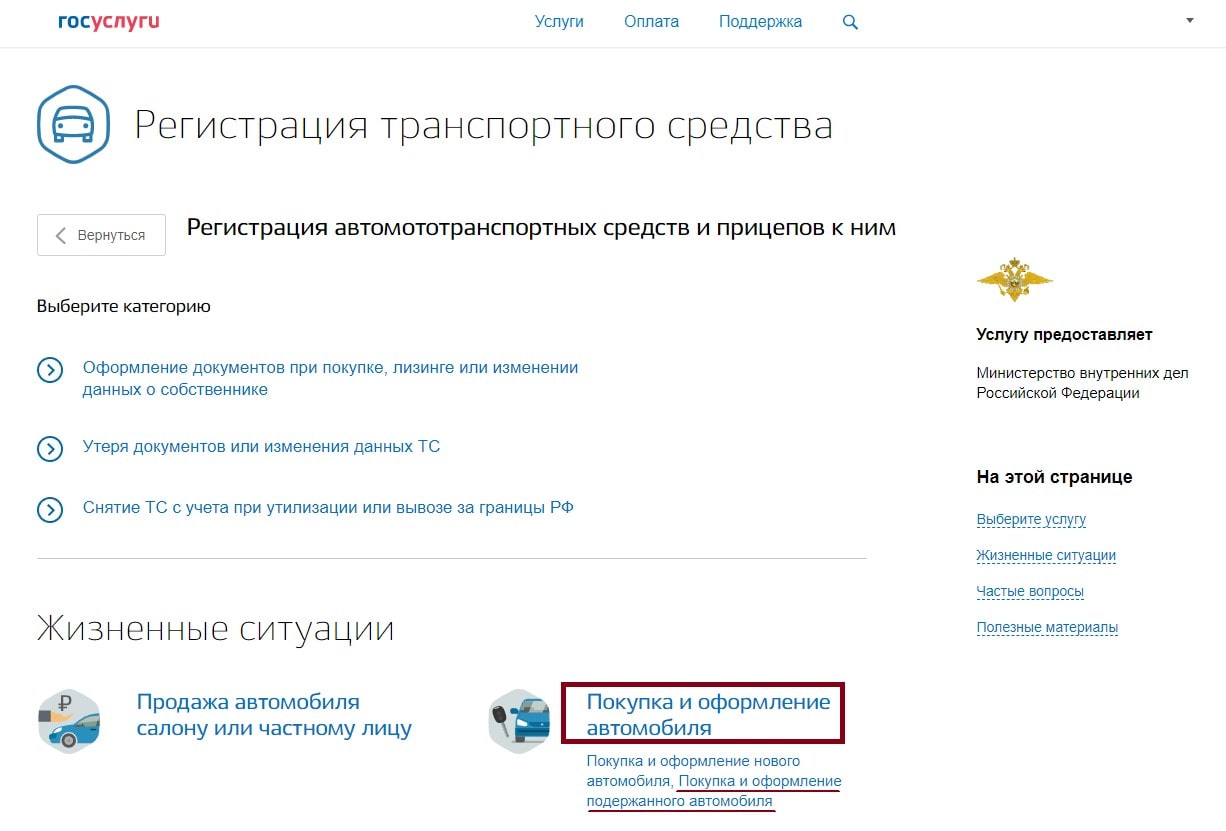Open Покупка и оформление нового автомобиля link

tap(693, 770)
